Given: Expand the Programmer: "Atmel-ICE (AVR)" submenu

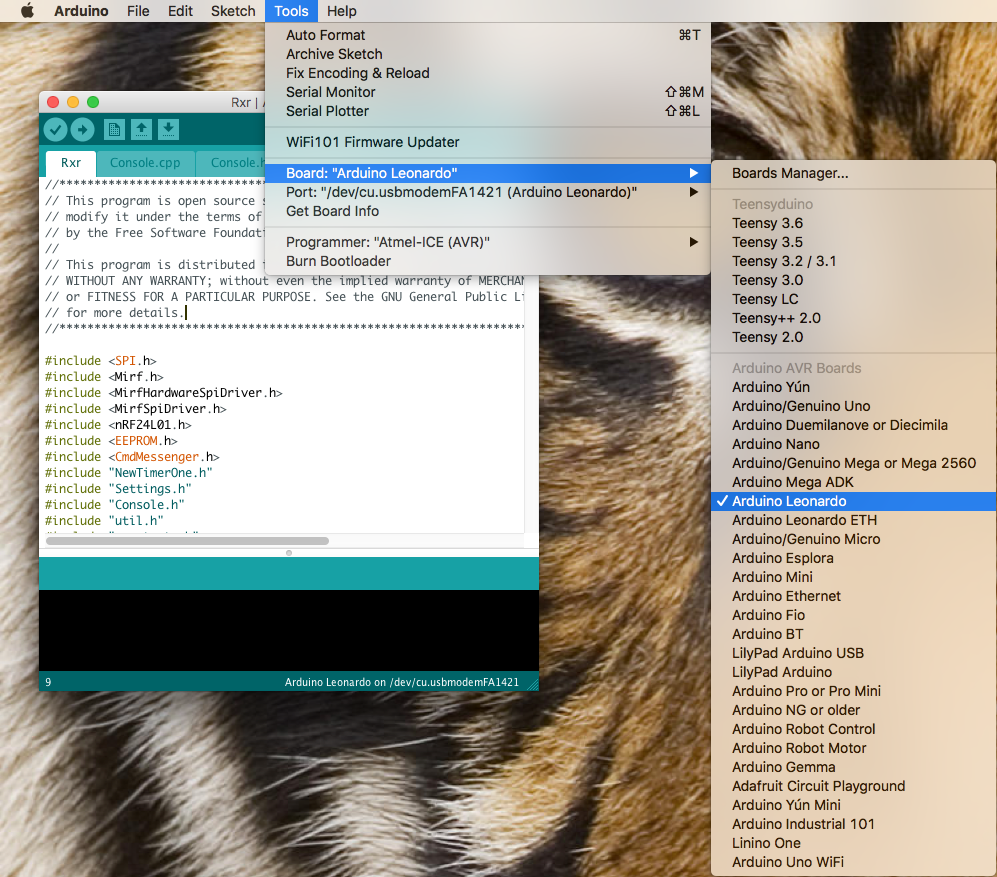Looking at the screenshot, I should click(x=488, y=242).
